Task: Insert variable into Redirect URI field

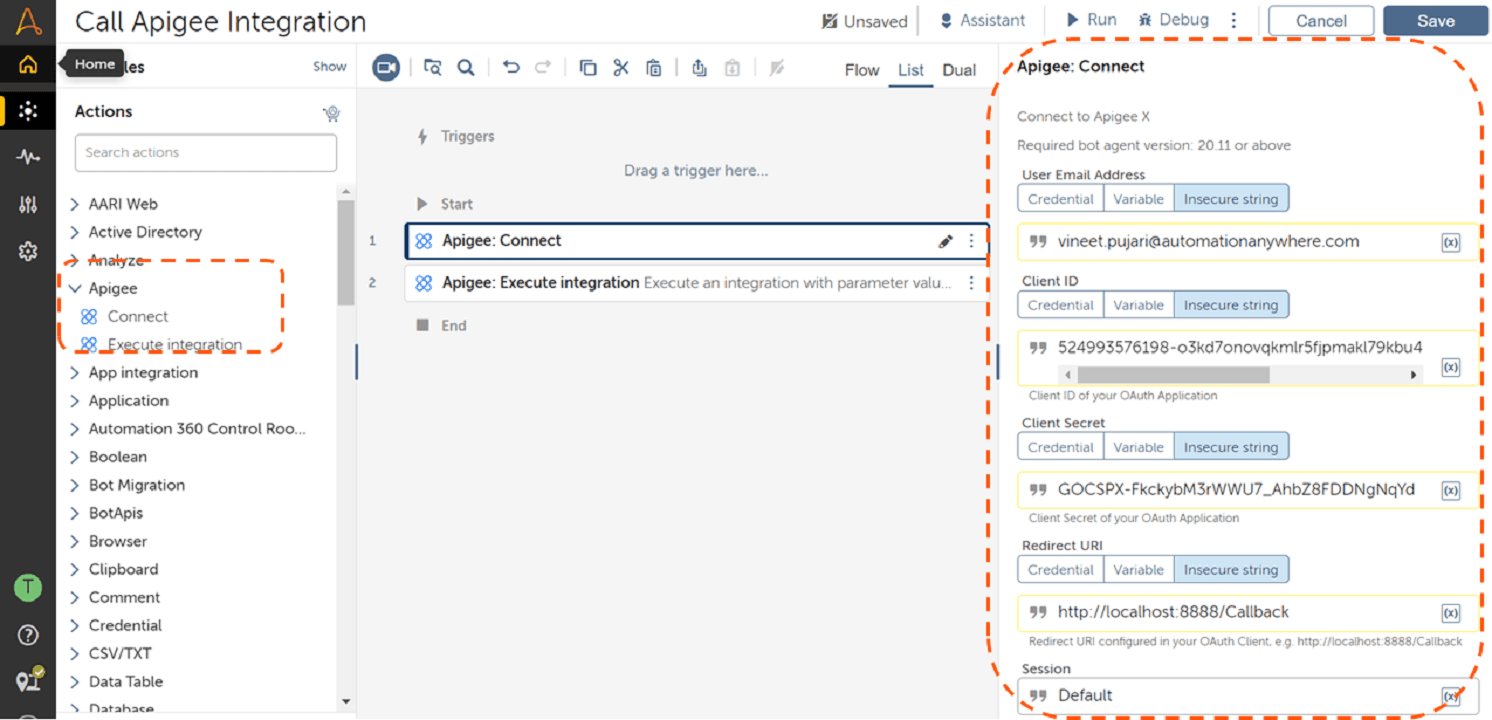Action: pos(1450,613)
